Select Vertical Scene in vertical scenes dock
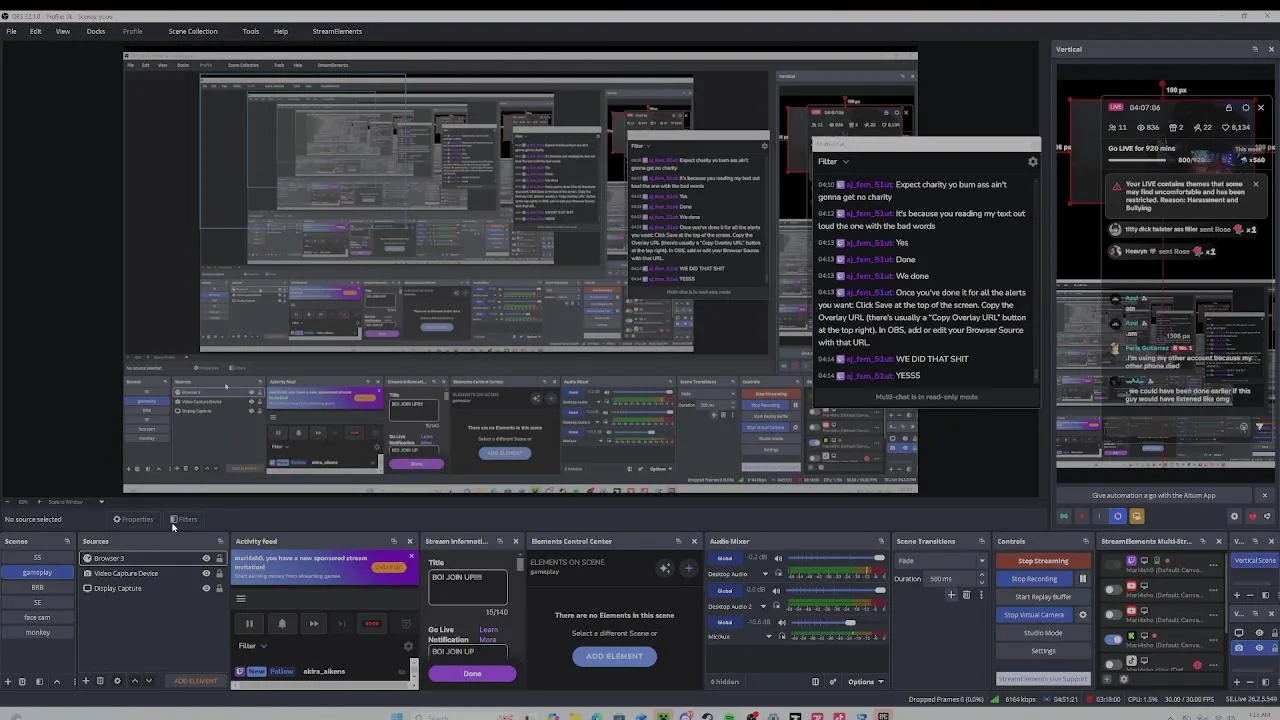Viewport: 1280px width, 720px height. pos(1254,561)
